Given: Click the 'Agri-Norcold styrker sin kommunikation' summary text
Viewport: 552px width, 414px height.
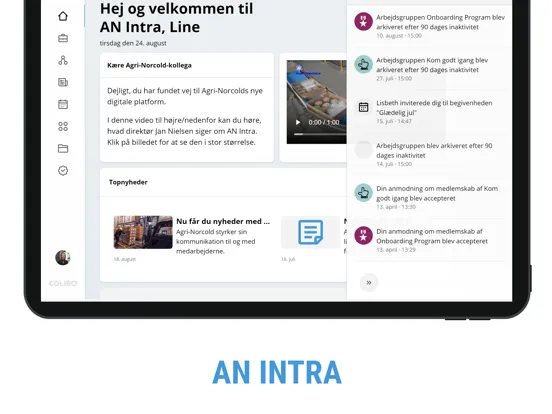Looking at the screenshot, I should [x=215, y=242].
